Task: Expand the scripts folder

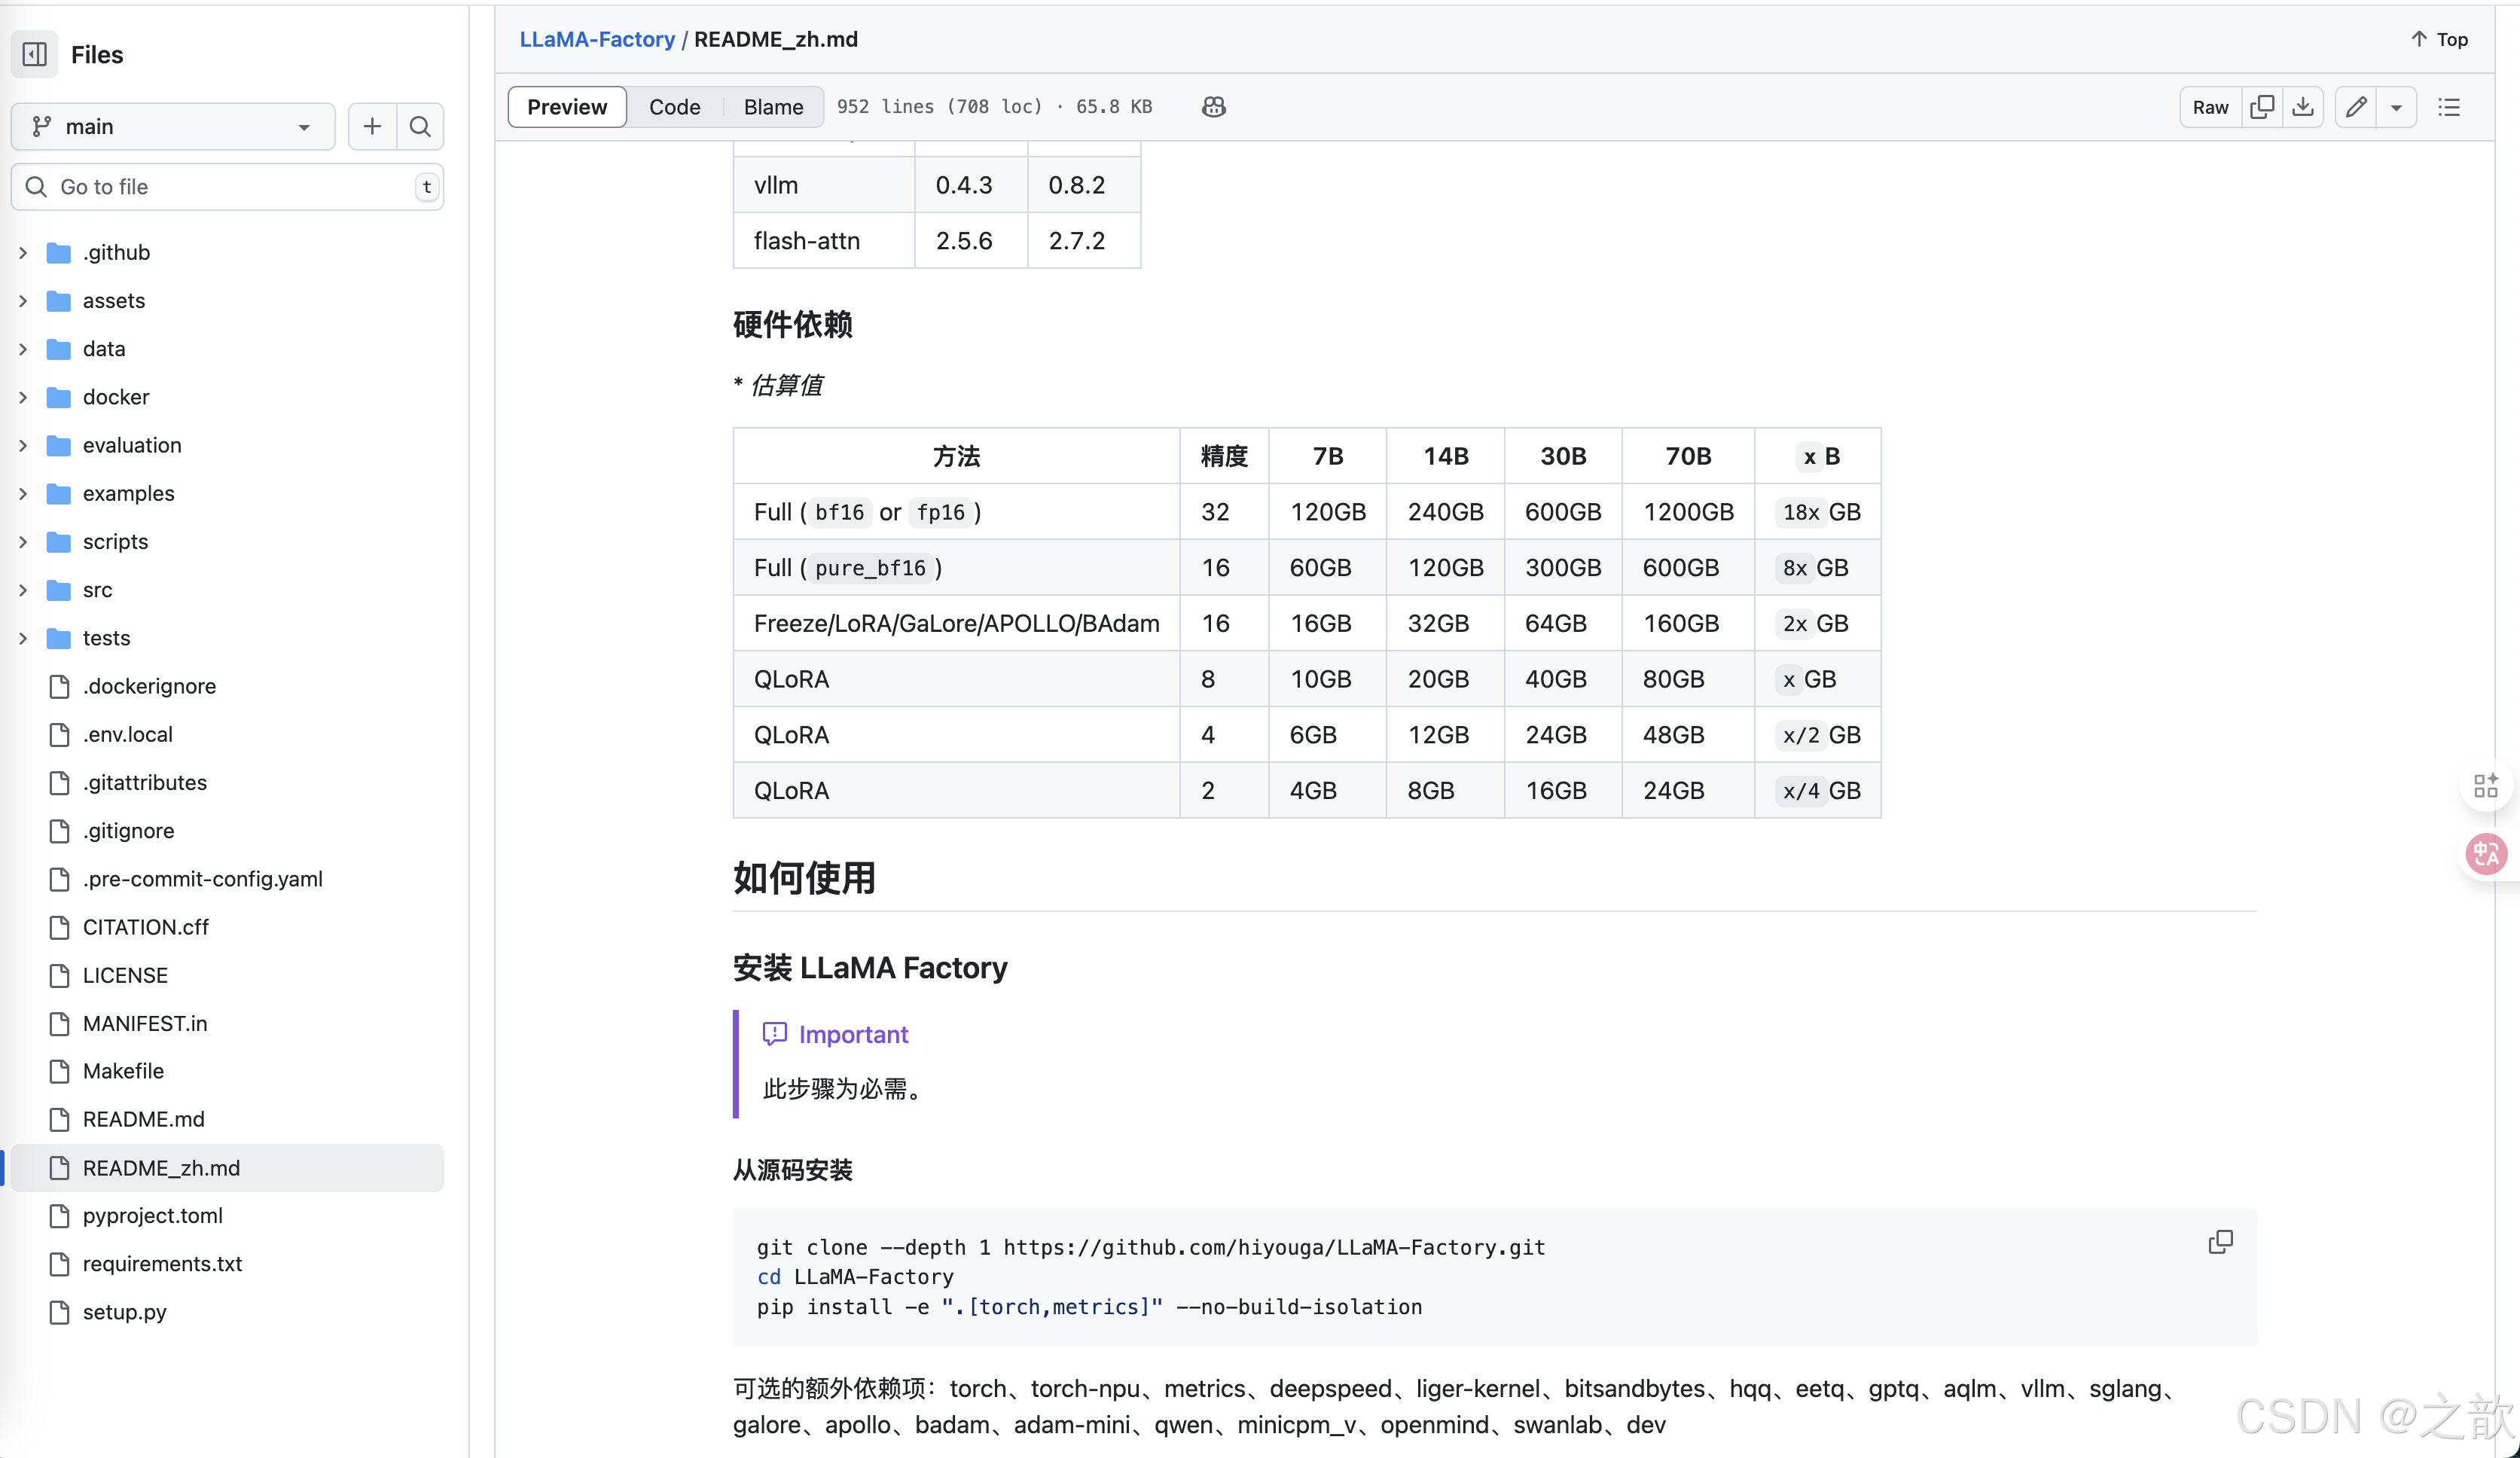Action: pos(24,542)
